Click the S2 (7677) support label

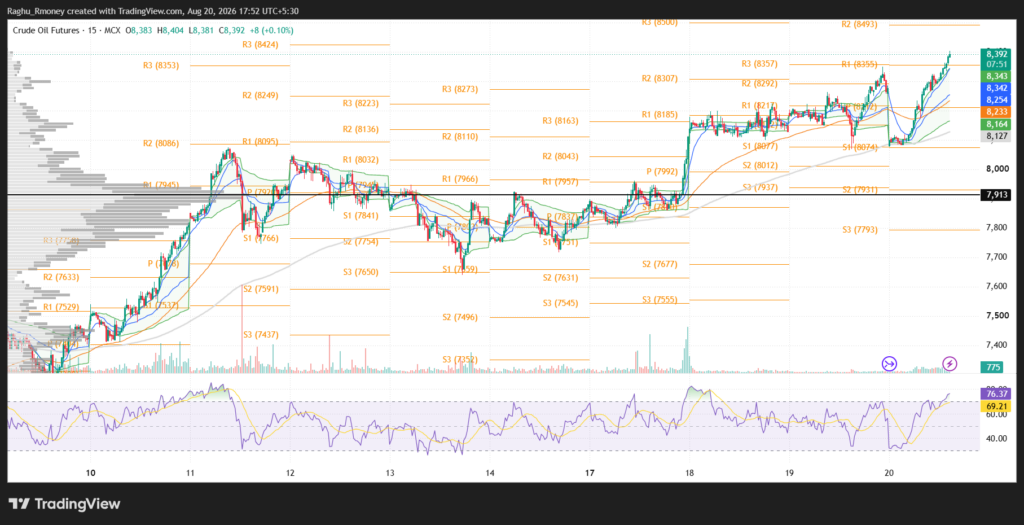(660, 264)
